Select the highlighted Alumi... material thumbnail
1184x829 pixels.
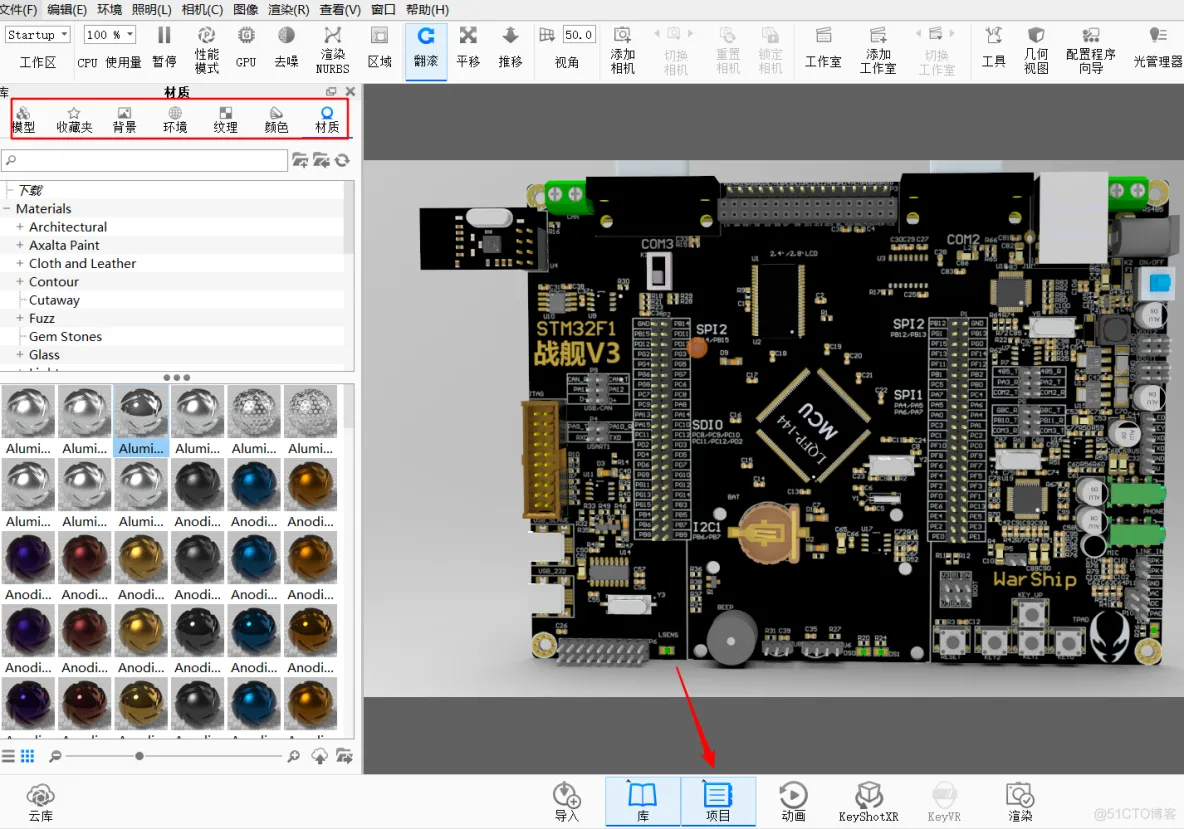coord(141,421)
